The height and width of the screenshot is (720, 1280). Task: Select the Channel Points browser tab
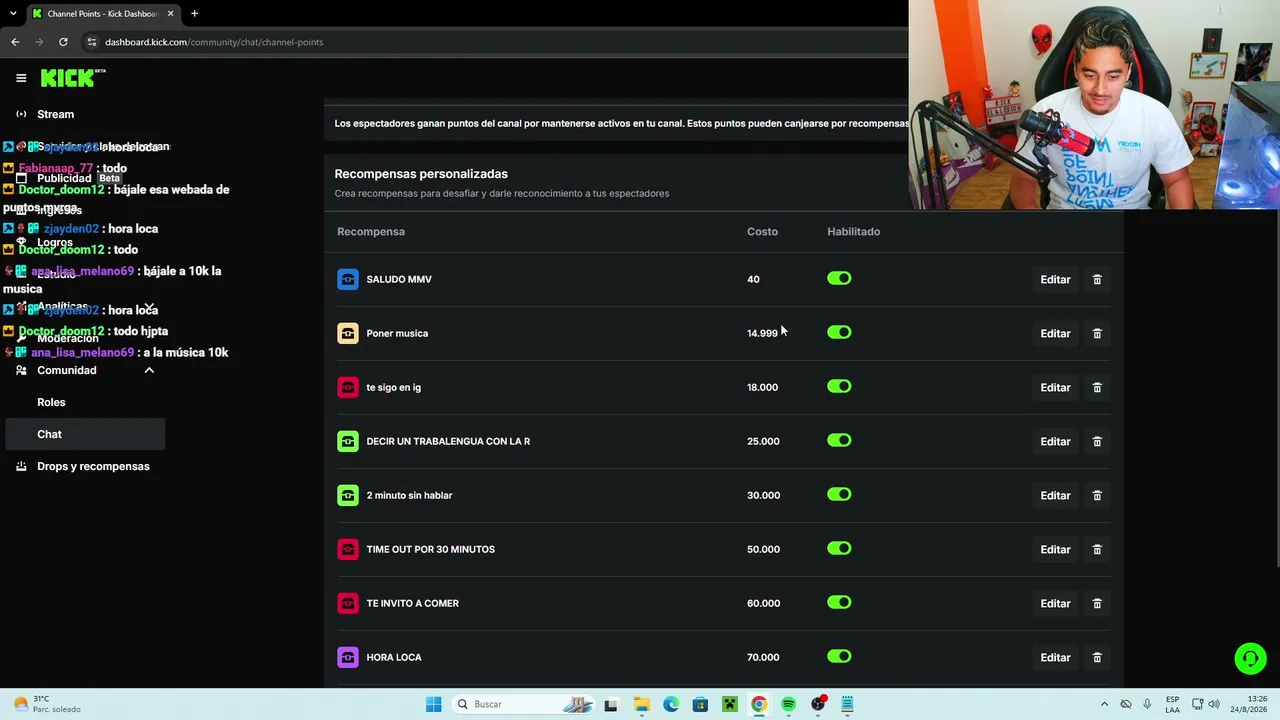point(102,13)
